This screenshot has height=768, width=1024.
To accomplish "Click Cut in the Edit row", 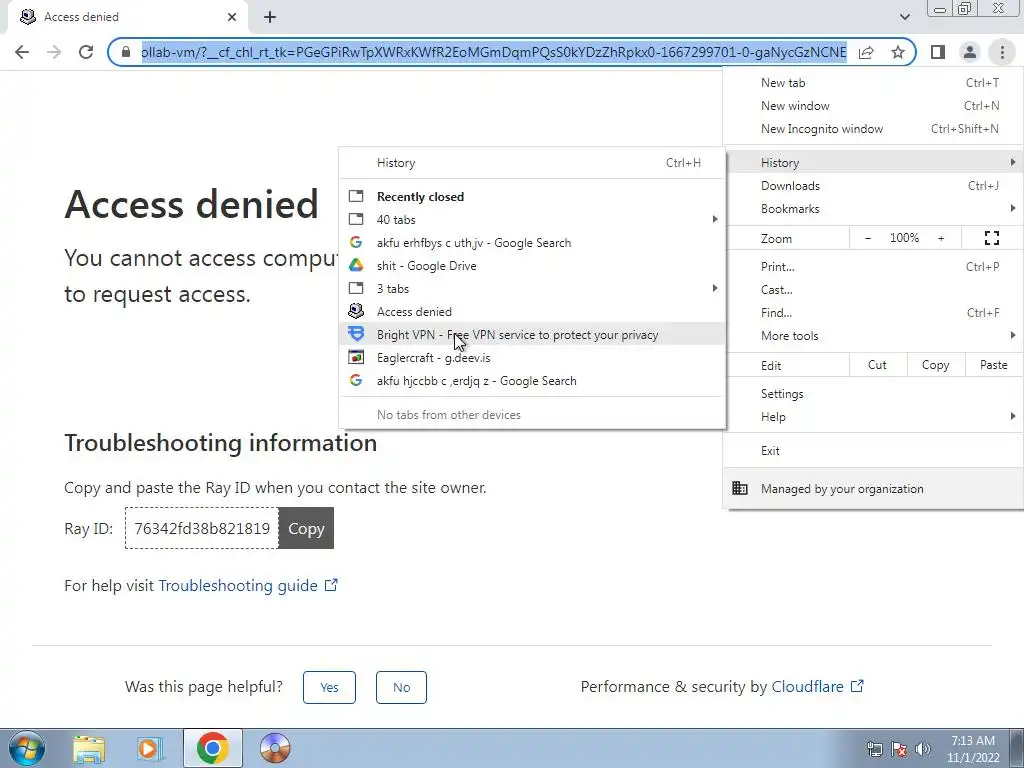I will [x=877, y=365].
